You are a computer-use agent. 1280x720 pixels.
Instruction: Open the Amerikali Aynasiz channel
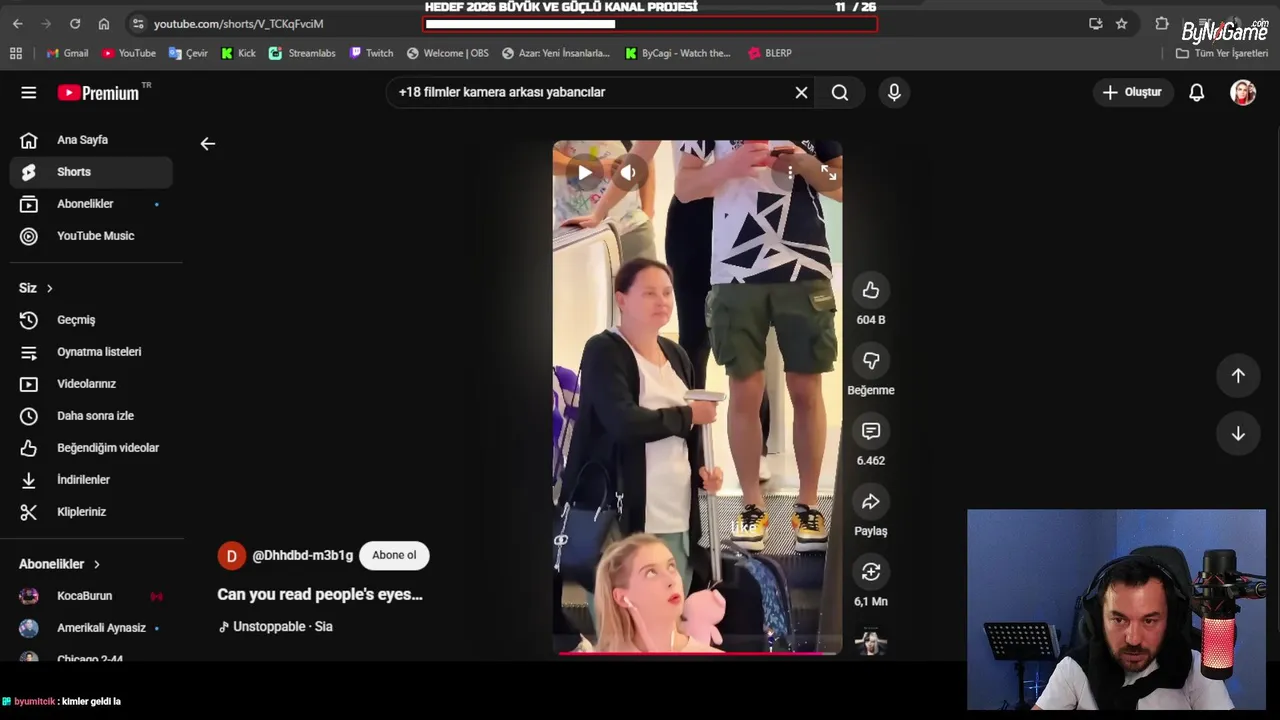click(x=91, y=628)
